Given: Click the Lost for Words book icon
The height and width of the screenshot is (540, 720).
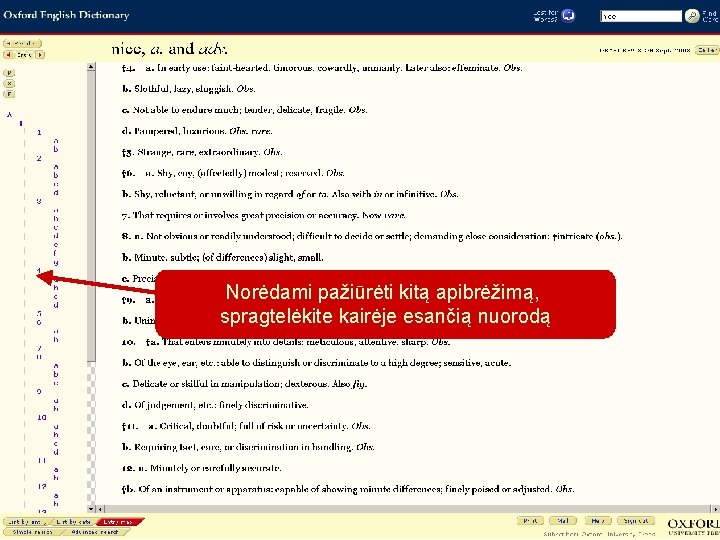Looking at the screenshot, I should point(568,16).
